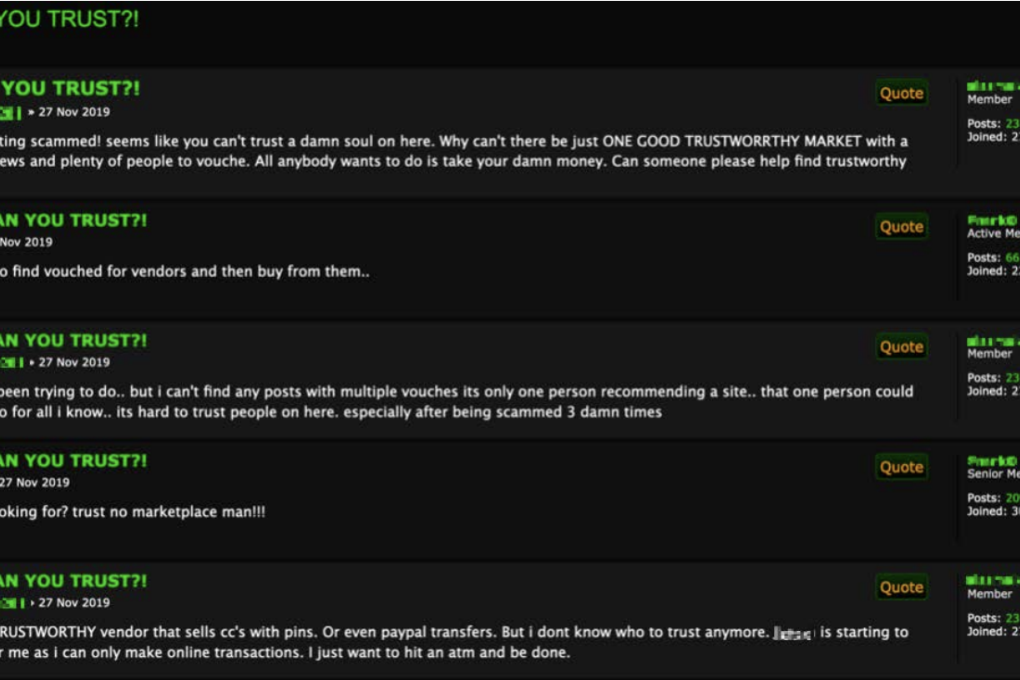Click the post icon beside the first post's date
Image resolution: width=1020 pixels, height=680 pixels.
tap(10, 112)
